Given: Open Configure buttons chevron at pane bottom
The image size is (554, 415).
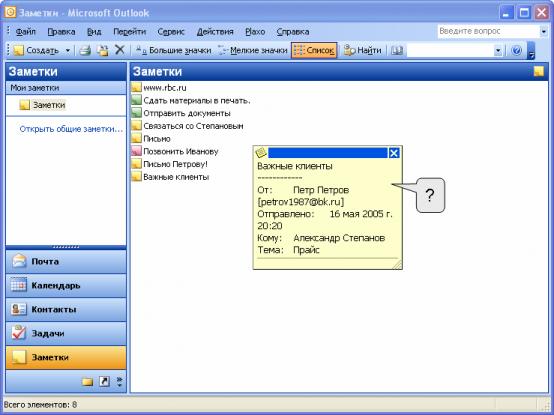Looking at the screenshot, I should pos(119,381).
